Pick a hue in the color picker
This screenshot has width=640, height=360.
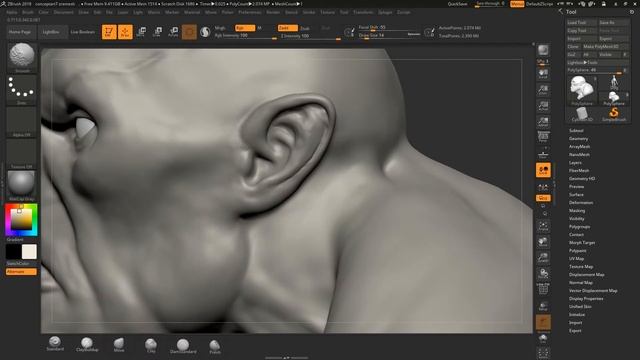(x=21, y=220)
